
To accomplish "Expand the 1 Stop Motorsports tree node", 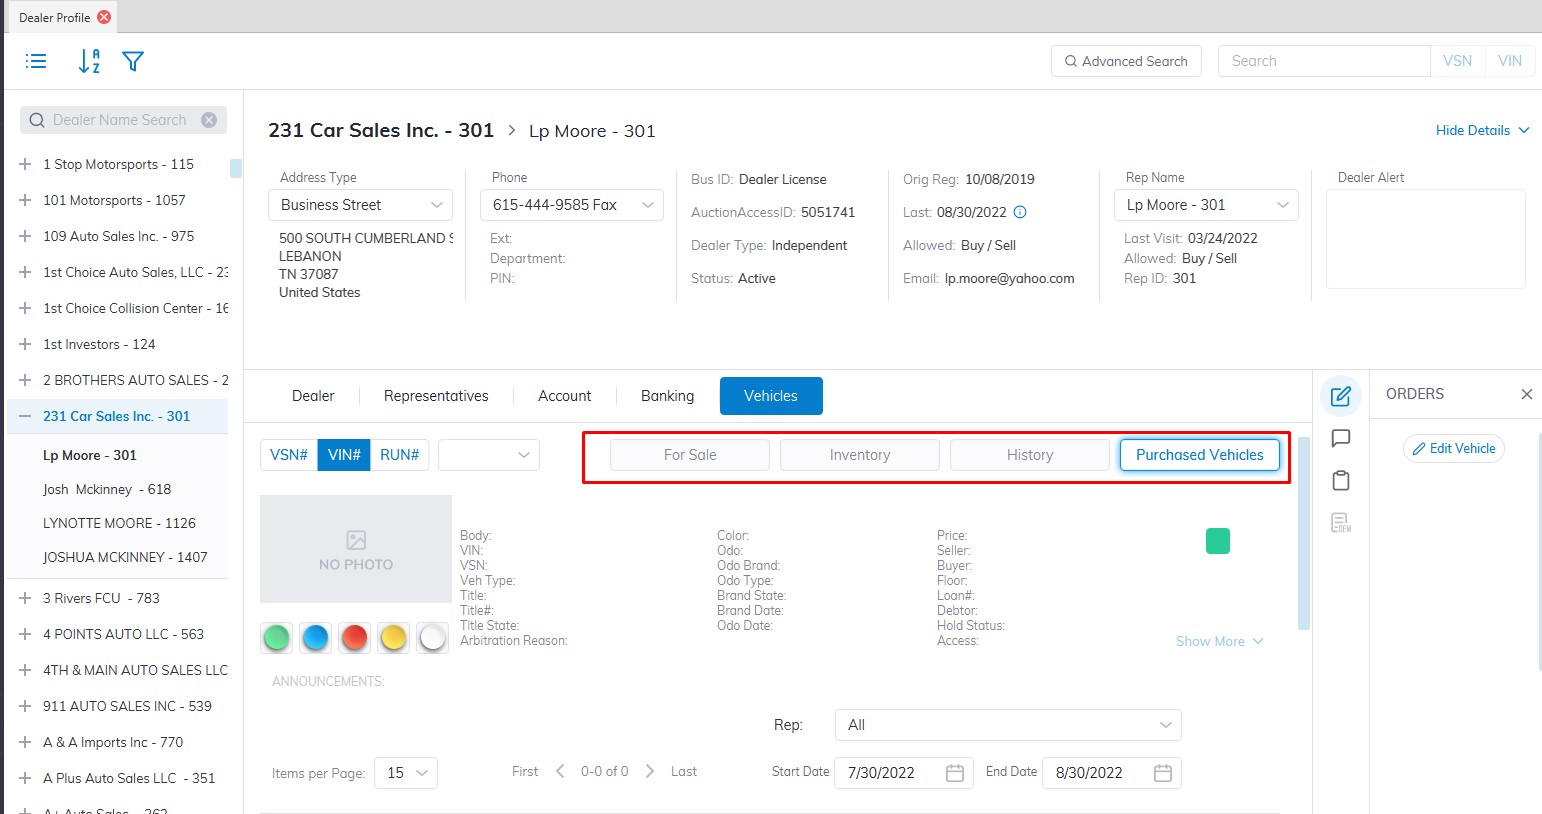I will (x=25, y=164).
